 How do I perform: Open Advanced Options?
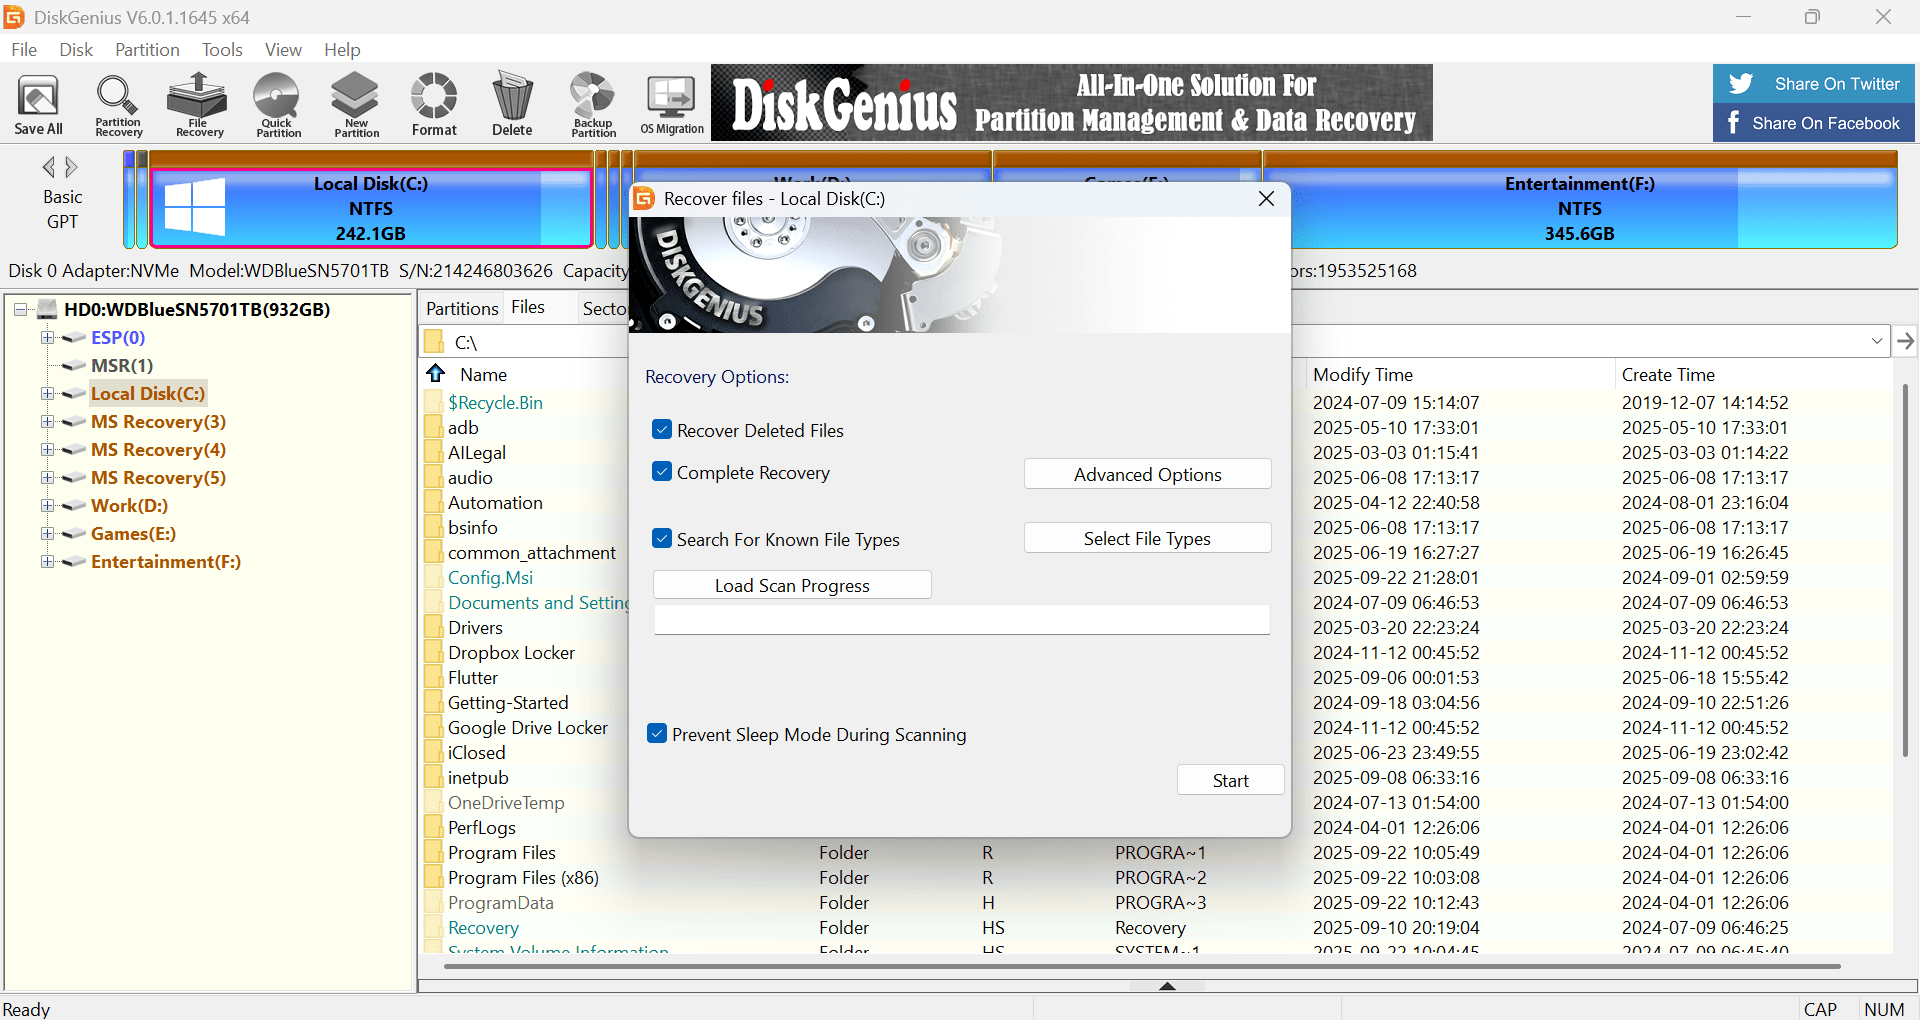tap(1147, 474)
